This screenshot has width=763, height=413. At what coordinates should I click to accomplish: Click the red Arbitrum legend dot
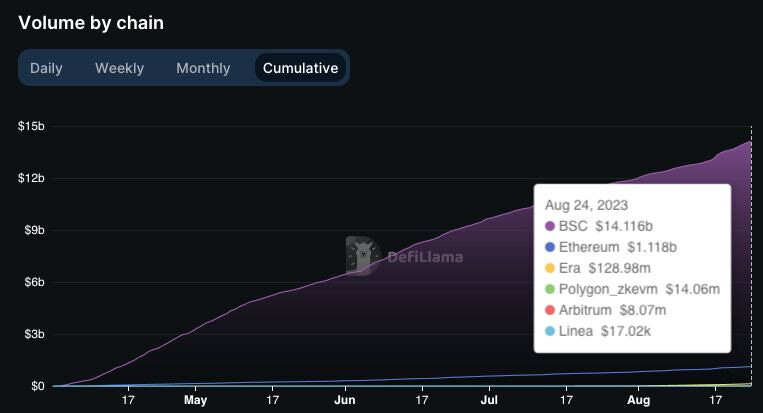(550, 310)
